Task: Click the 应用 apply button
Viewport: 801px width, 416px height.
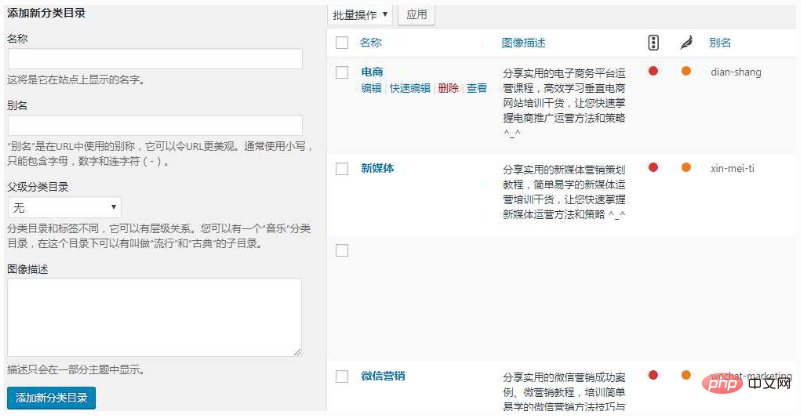Action: point(417,15)
